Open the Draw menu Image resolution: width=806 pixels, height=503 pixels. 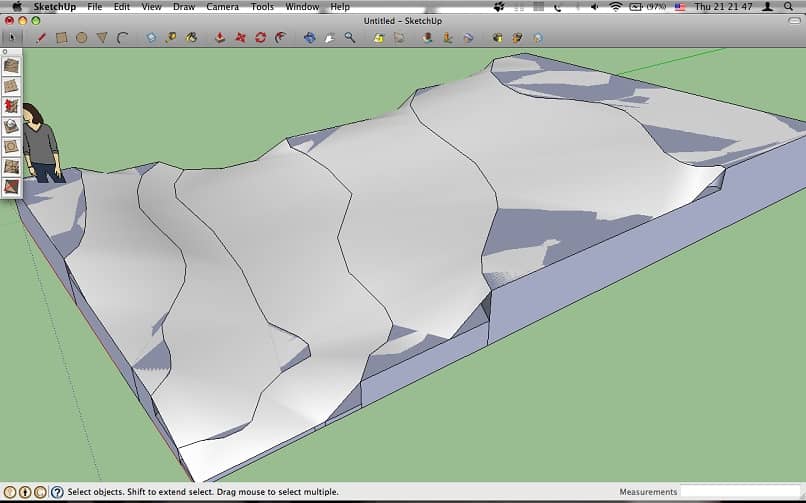click(x=184, y=6)
